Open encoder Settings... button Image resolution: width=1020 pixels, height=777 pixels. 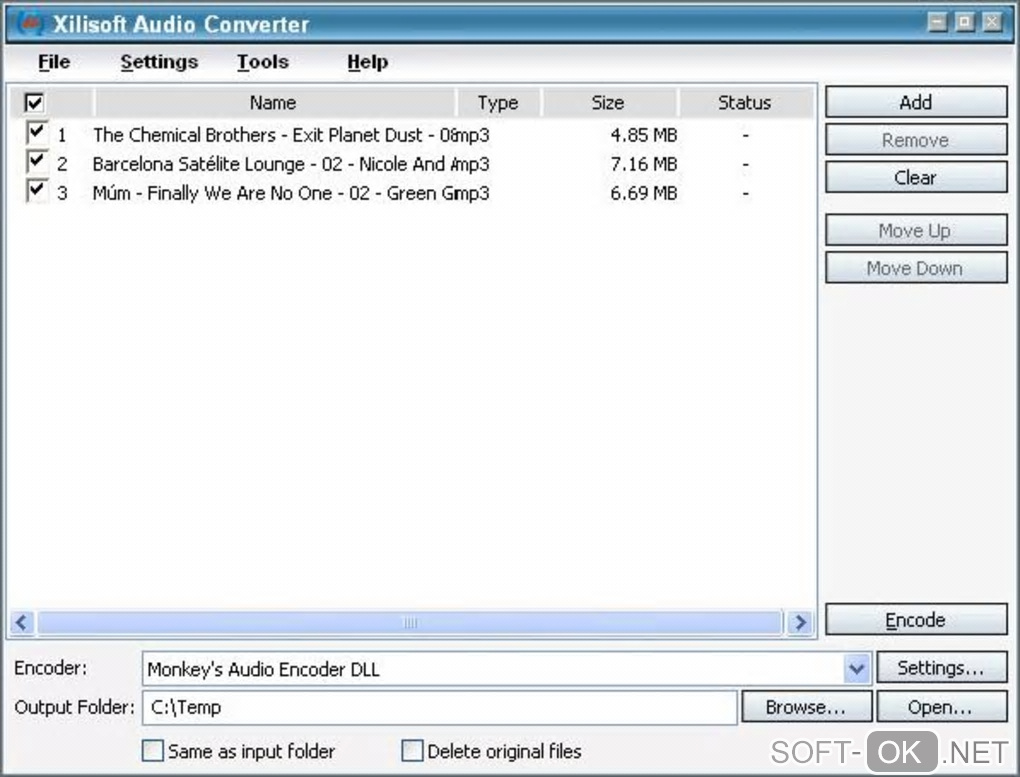click(x=941, y=668)
